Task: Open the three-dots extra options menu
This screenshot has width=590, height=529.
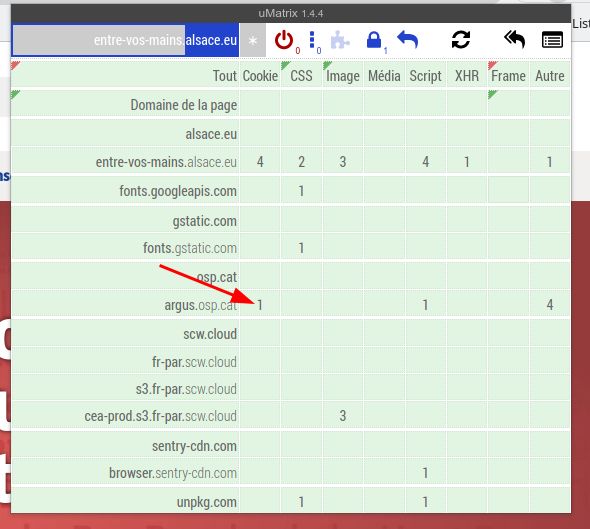Action: tap(312, 40)
